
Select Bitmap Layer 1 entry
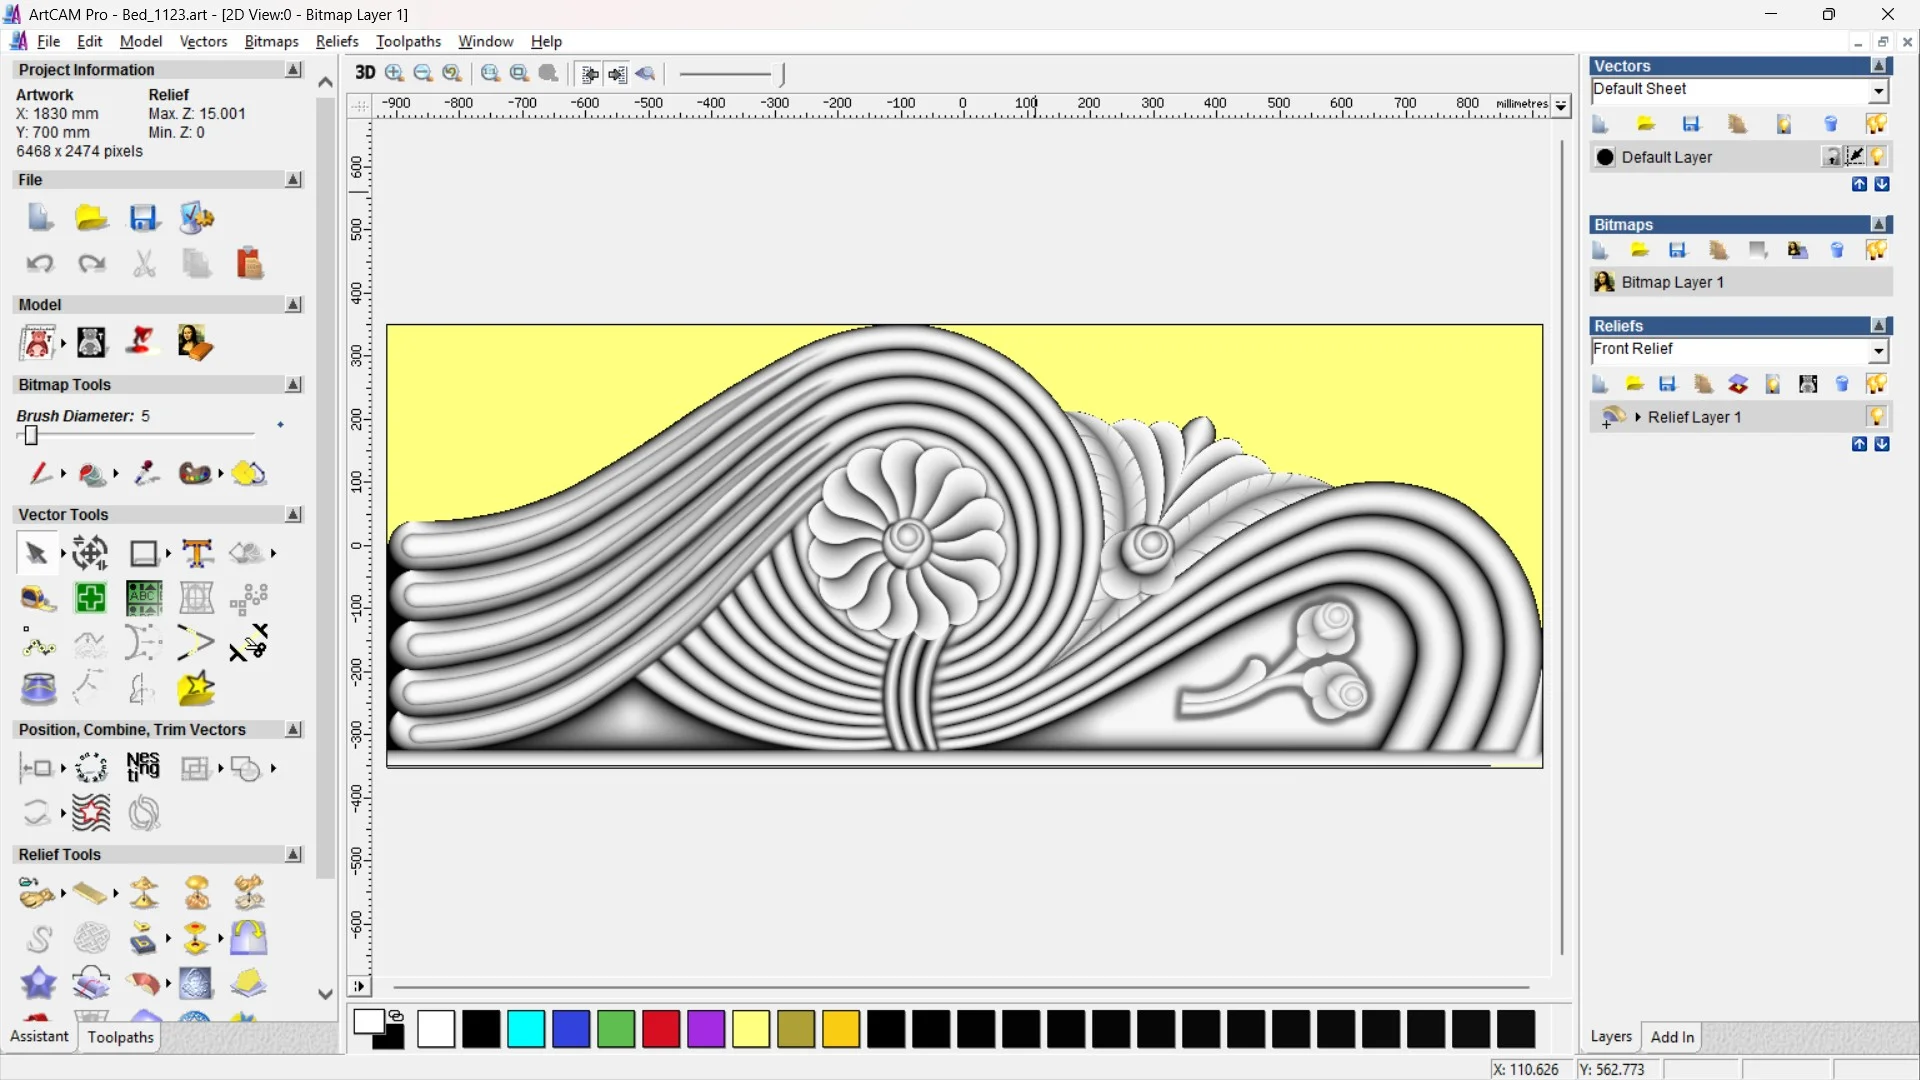(x=1672, y=282)
